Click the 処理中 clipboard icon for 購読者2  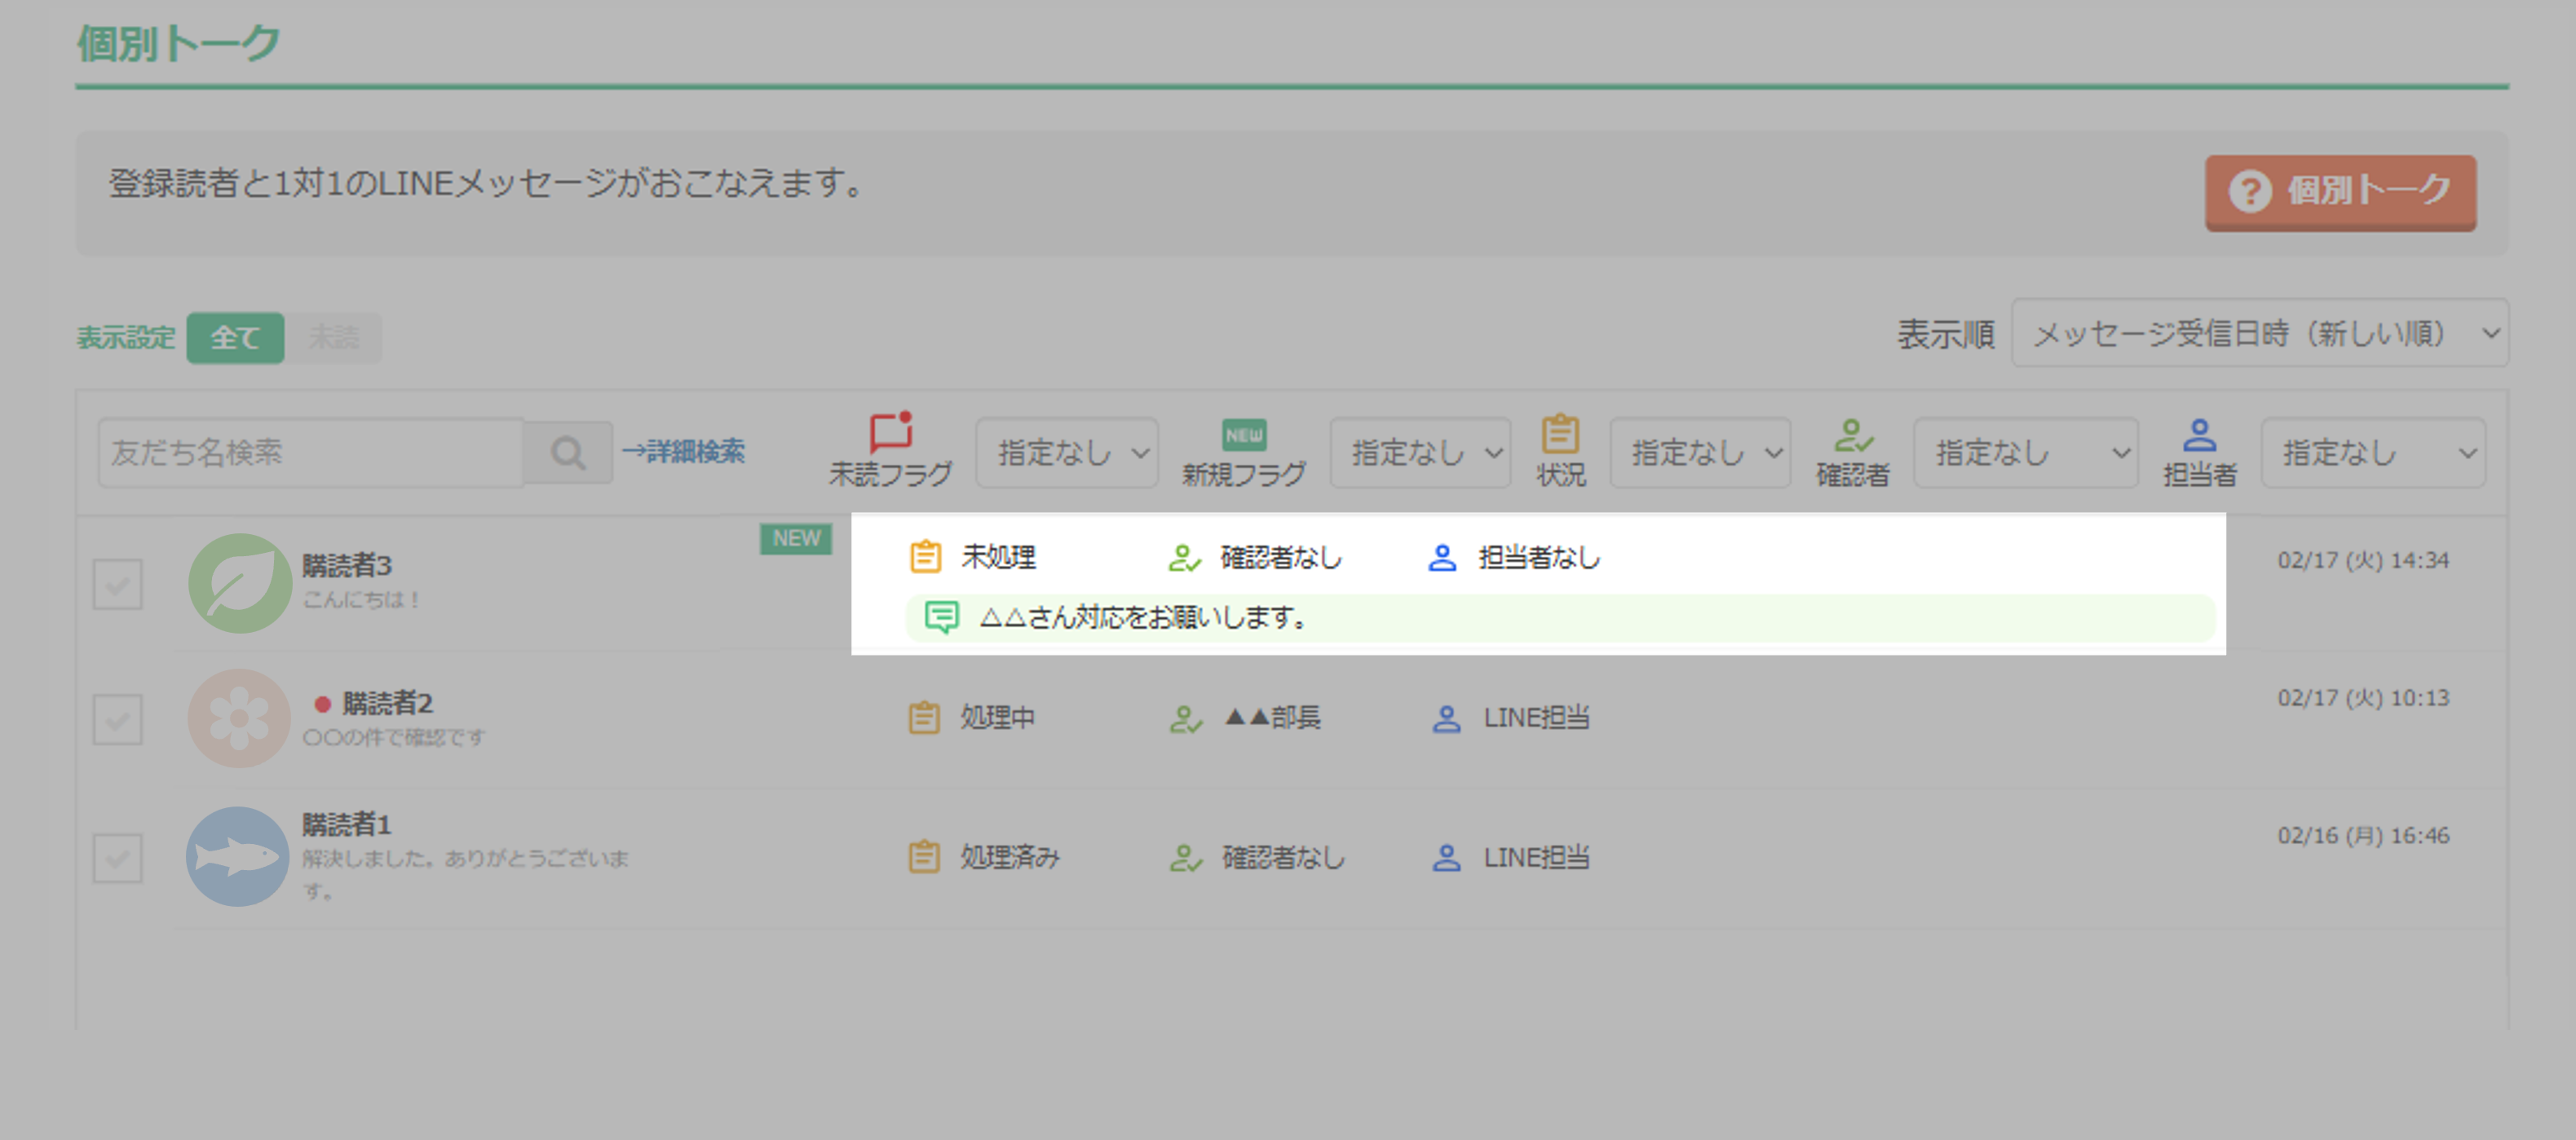coord(924,717)
